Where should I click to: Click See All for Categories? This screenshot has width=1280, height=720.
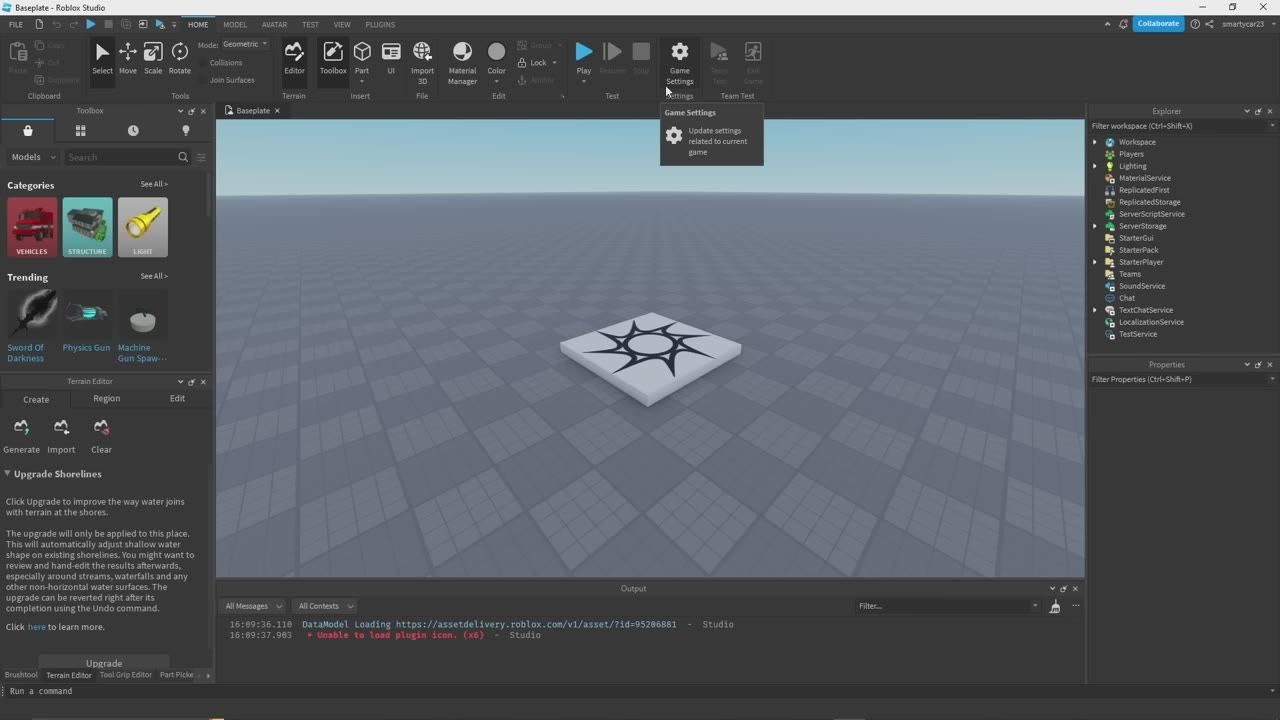click(x=154, y=184)
